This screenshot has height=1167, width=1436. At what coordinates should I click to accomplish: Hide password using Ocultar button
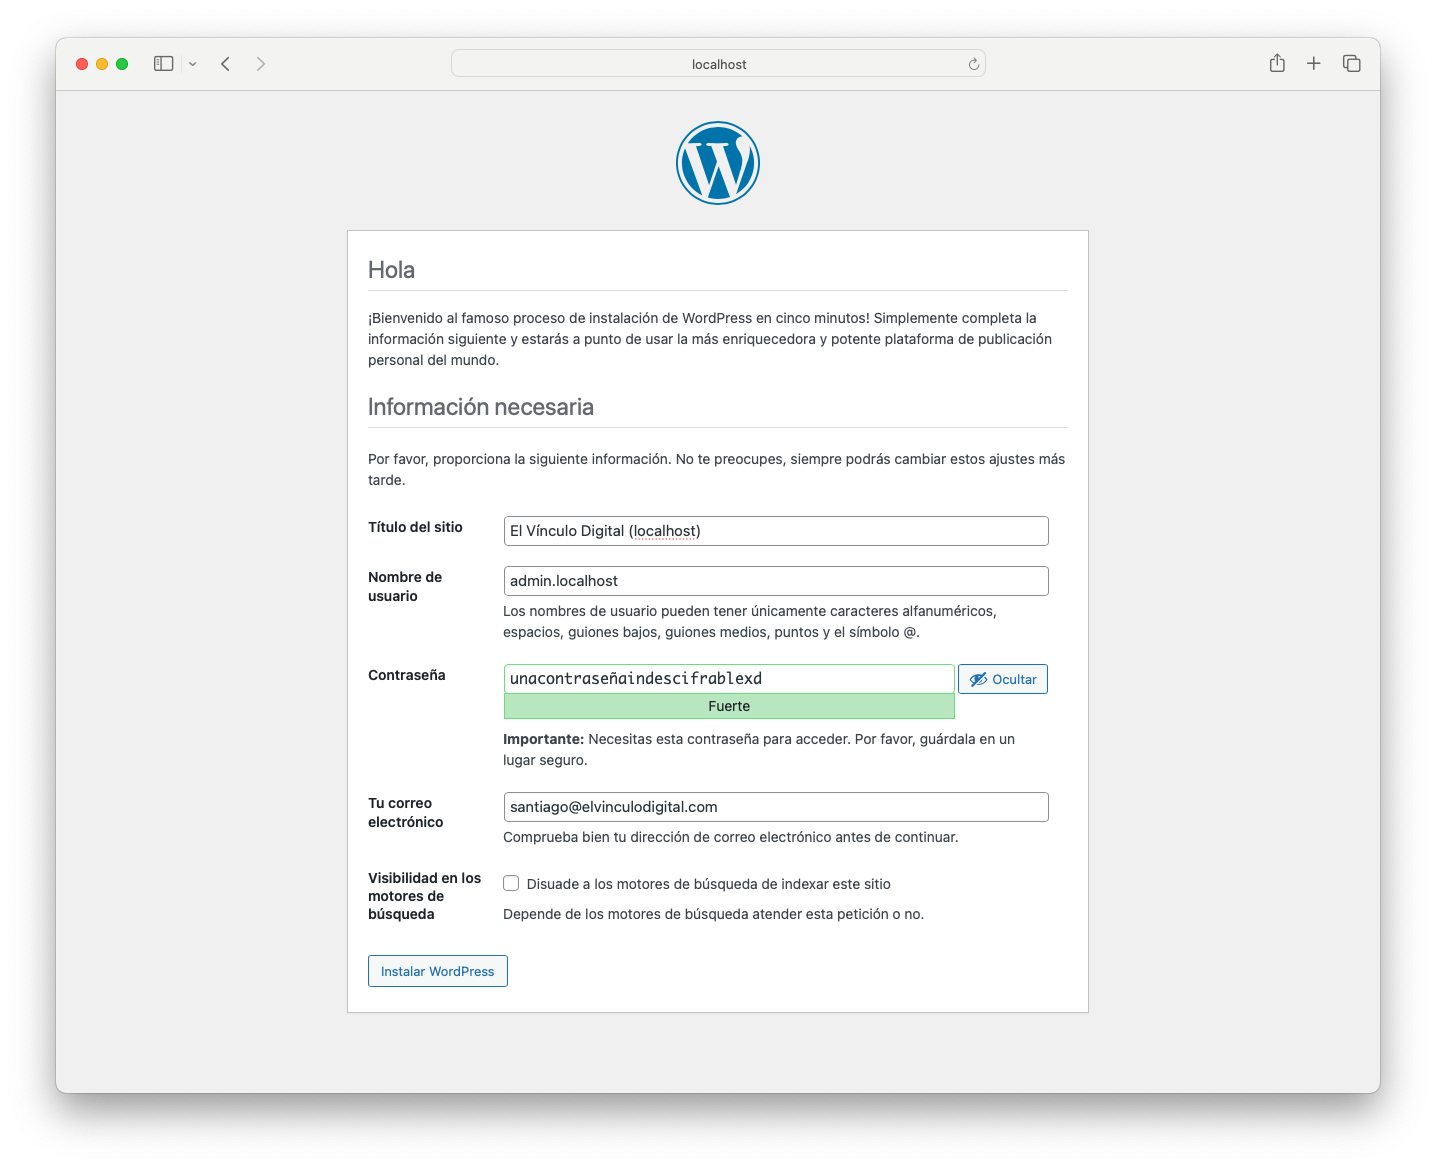coord(1002,679)
